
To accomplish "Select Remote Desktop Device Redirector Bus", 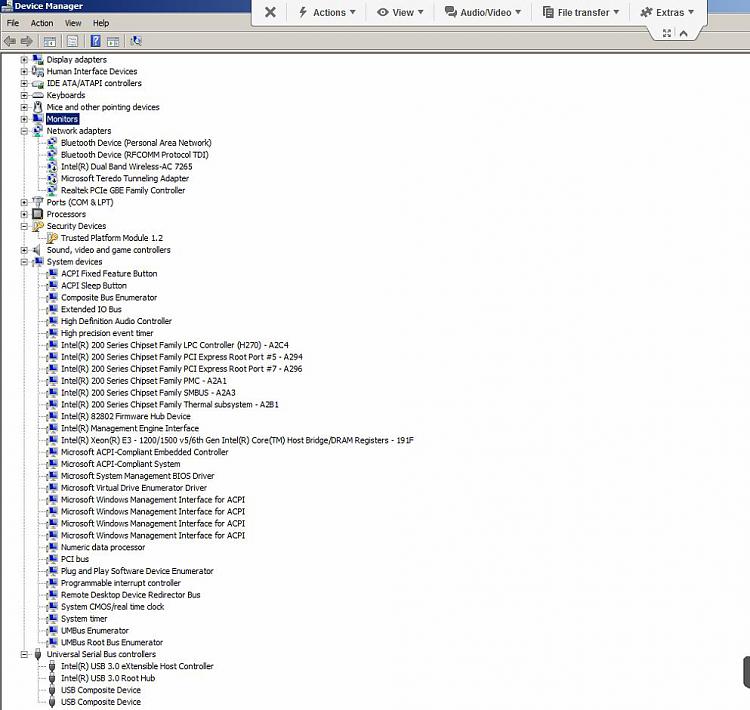I will [131, 595].
